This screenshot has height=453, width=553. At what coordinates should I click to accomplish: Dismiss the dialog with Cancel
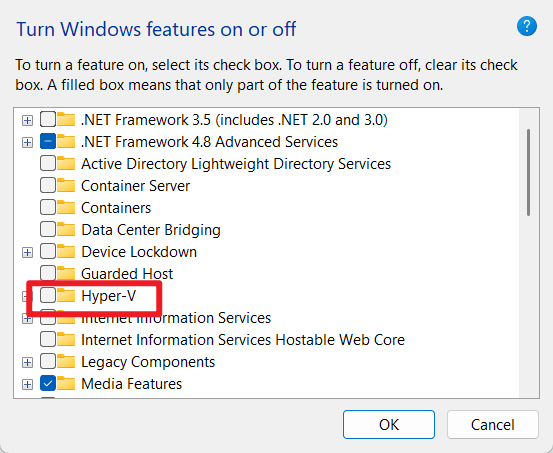tap(492, 424)
